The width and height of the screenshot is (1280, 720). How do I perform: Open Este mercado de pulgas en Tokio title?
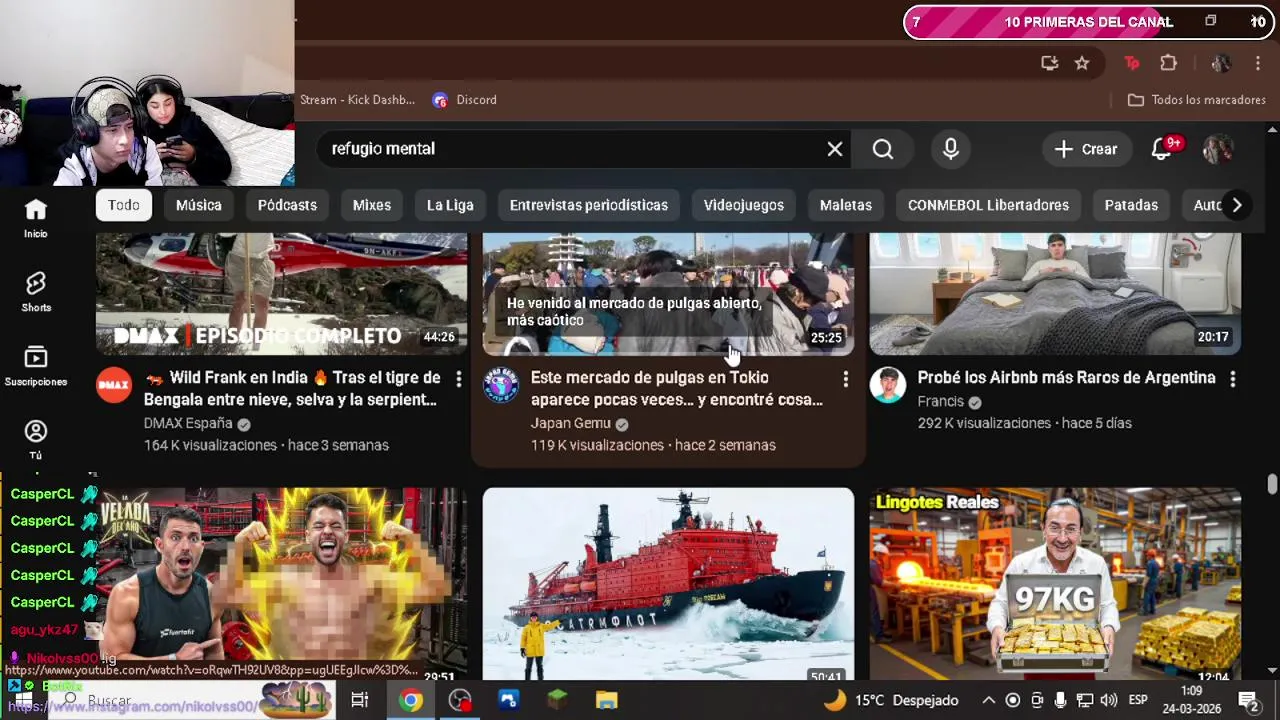click(x=677, y=389)
